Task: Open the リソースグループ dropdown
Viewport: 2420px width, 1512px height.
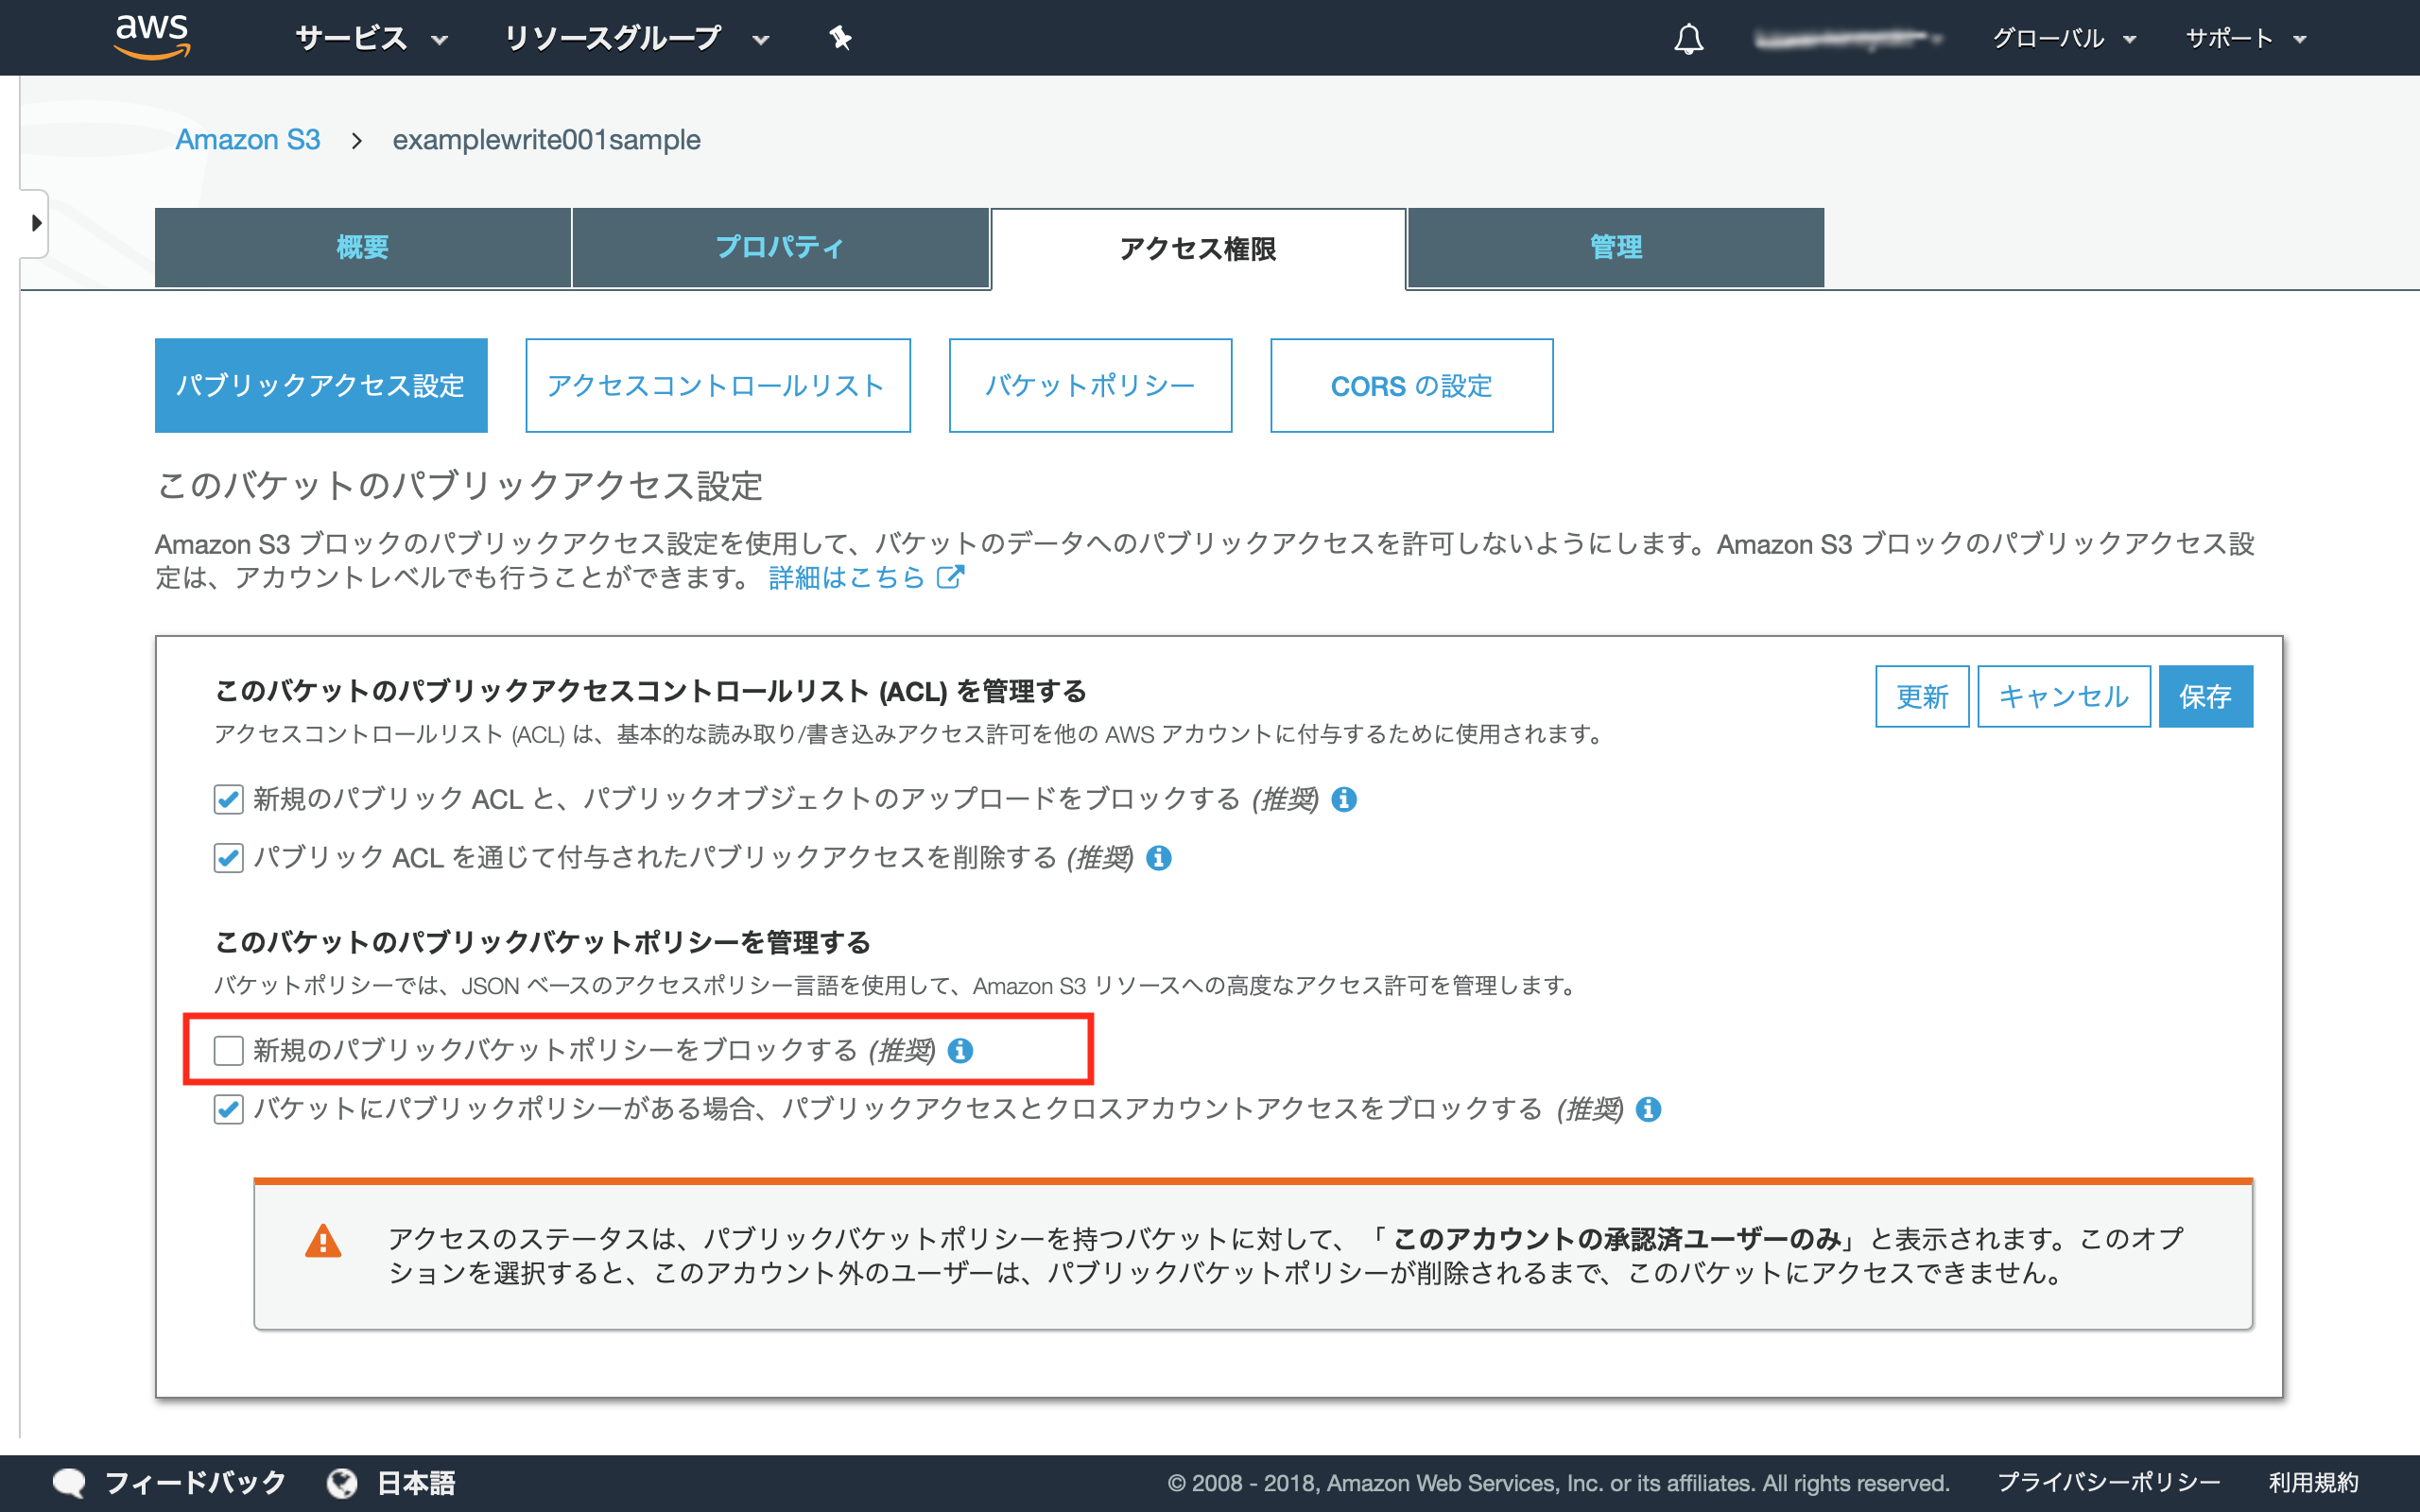Action: [x=636, y=39]
